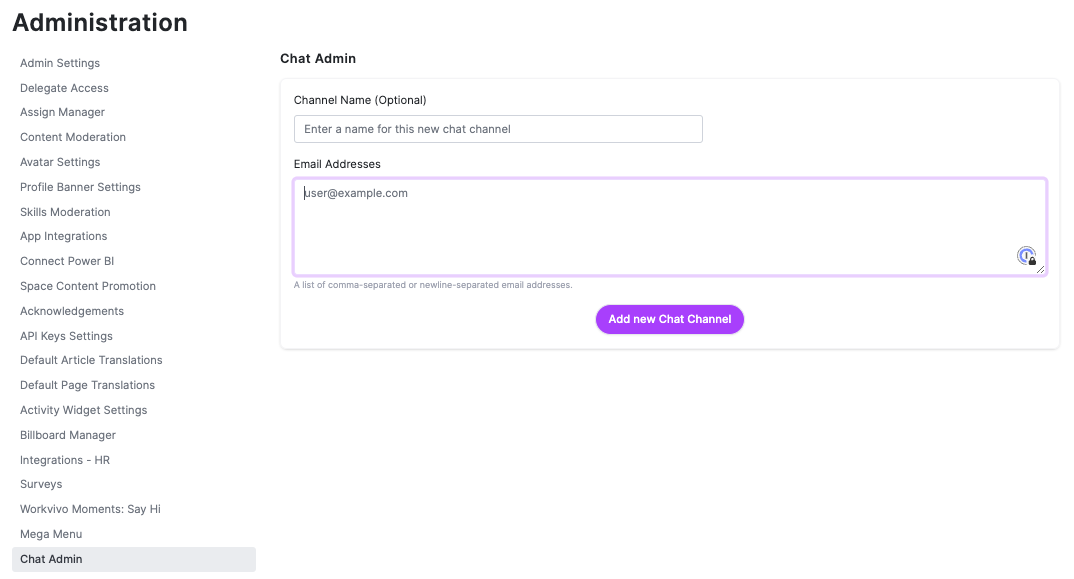This screenshot has width=1074, height=579.
Task: Select the highlighted Chat Admin item
Action: [x=134, y=559]
